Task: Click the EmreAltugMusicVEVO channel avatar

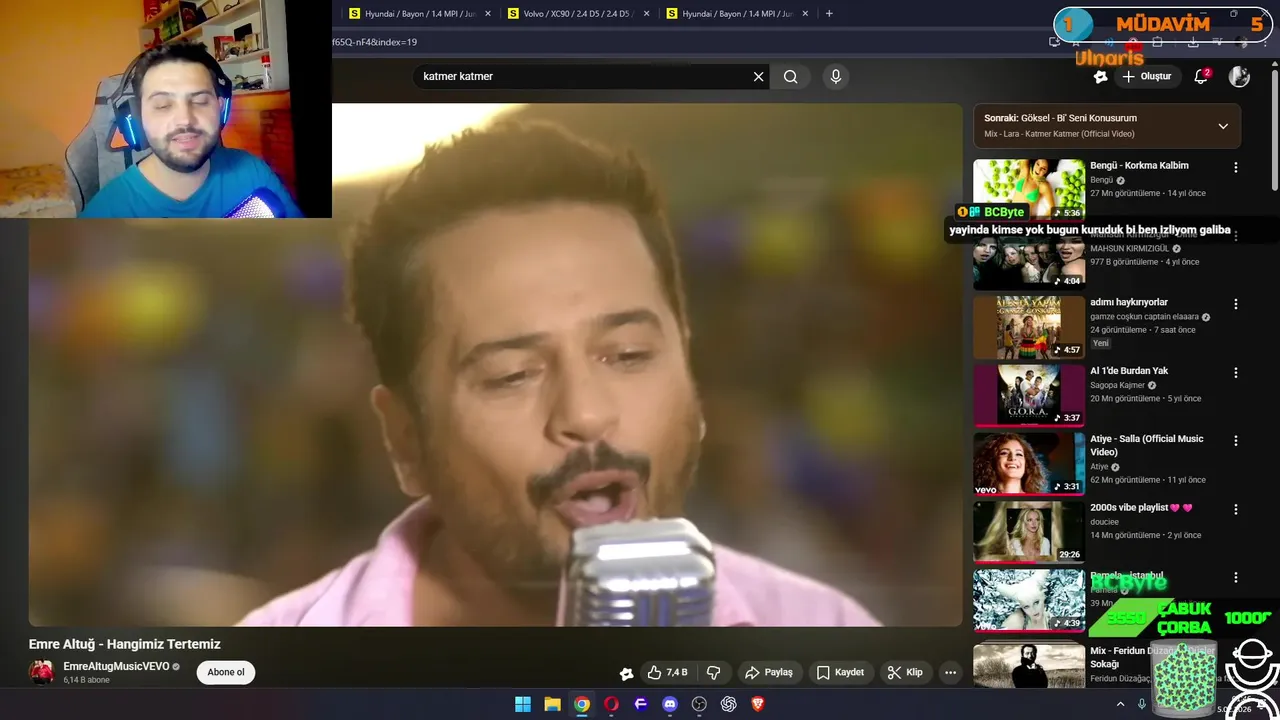Action: tap(42, 672)
